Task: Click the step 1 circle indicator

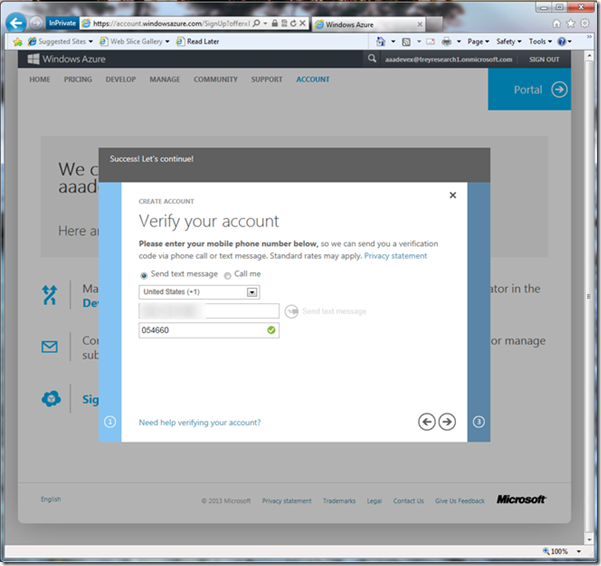Action: pyautogui.click(x=110, y=422)
